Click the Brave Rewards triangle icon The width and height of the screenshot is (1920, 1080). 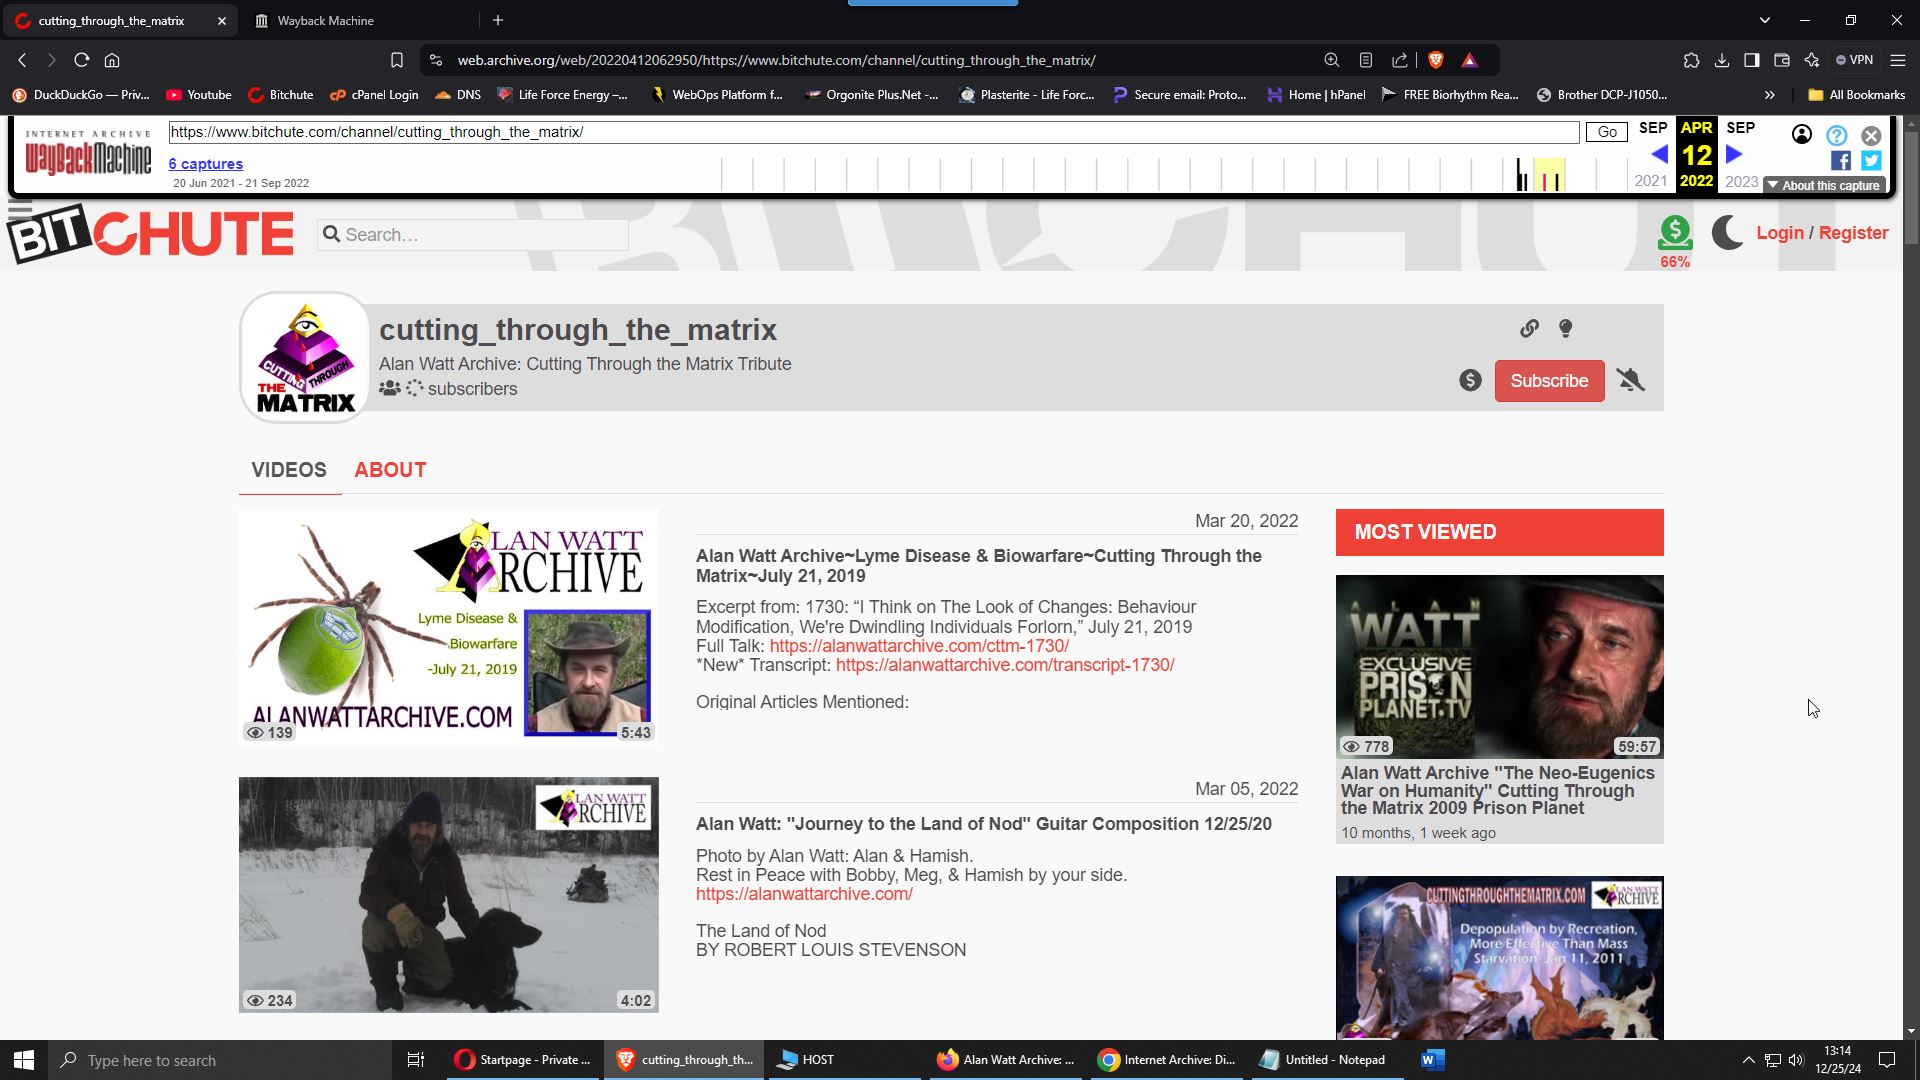pyautogui.click(x=1469, y=60)
